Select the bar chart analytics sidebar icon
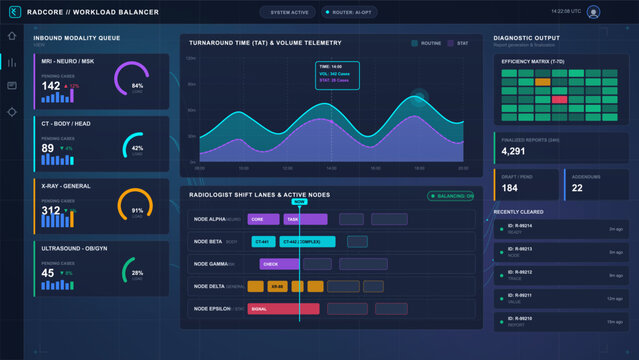Viewport: 639px width, 360px height. (x=12, y=62)
